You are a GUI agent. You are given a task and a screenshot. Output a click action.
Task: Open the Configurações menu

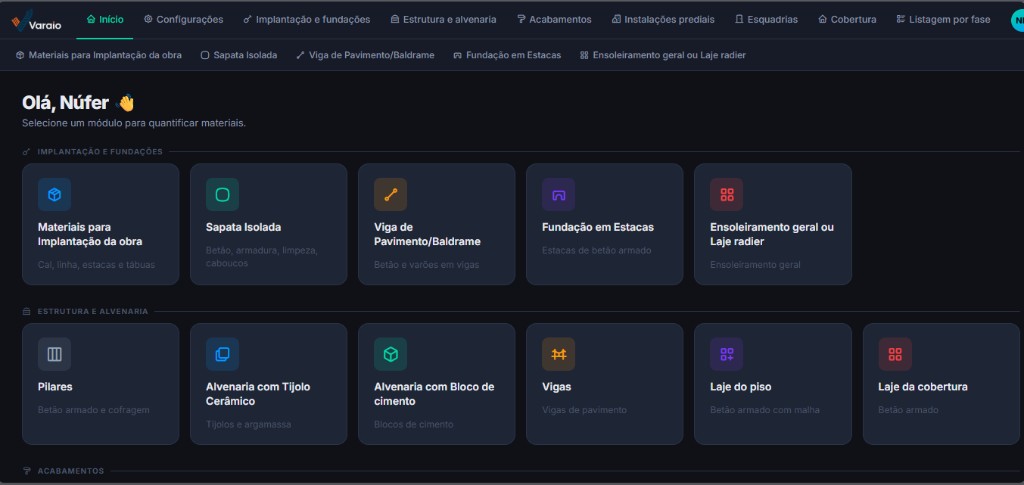click(184, 20)
